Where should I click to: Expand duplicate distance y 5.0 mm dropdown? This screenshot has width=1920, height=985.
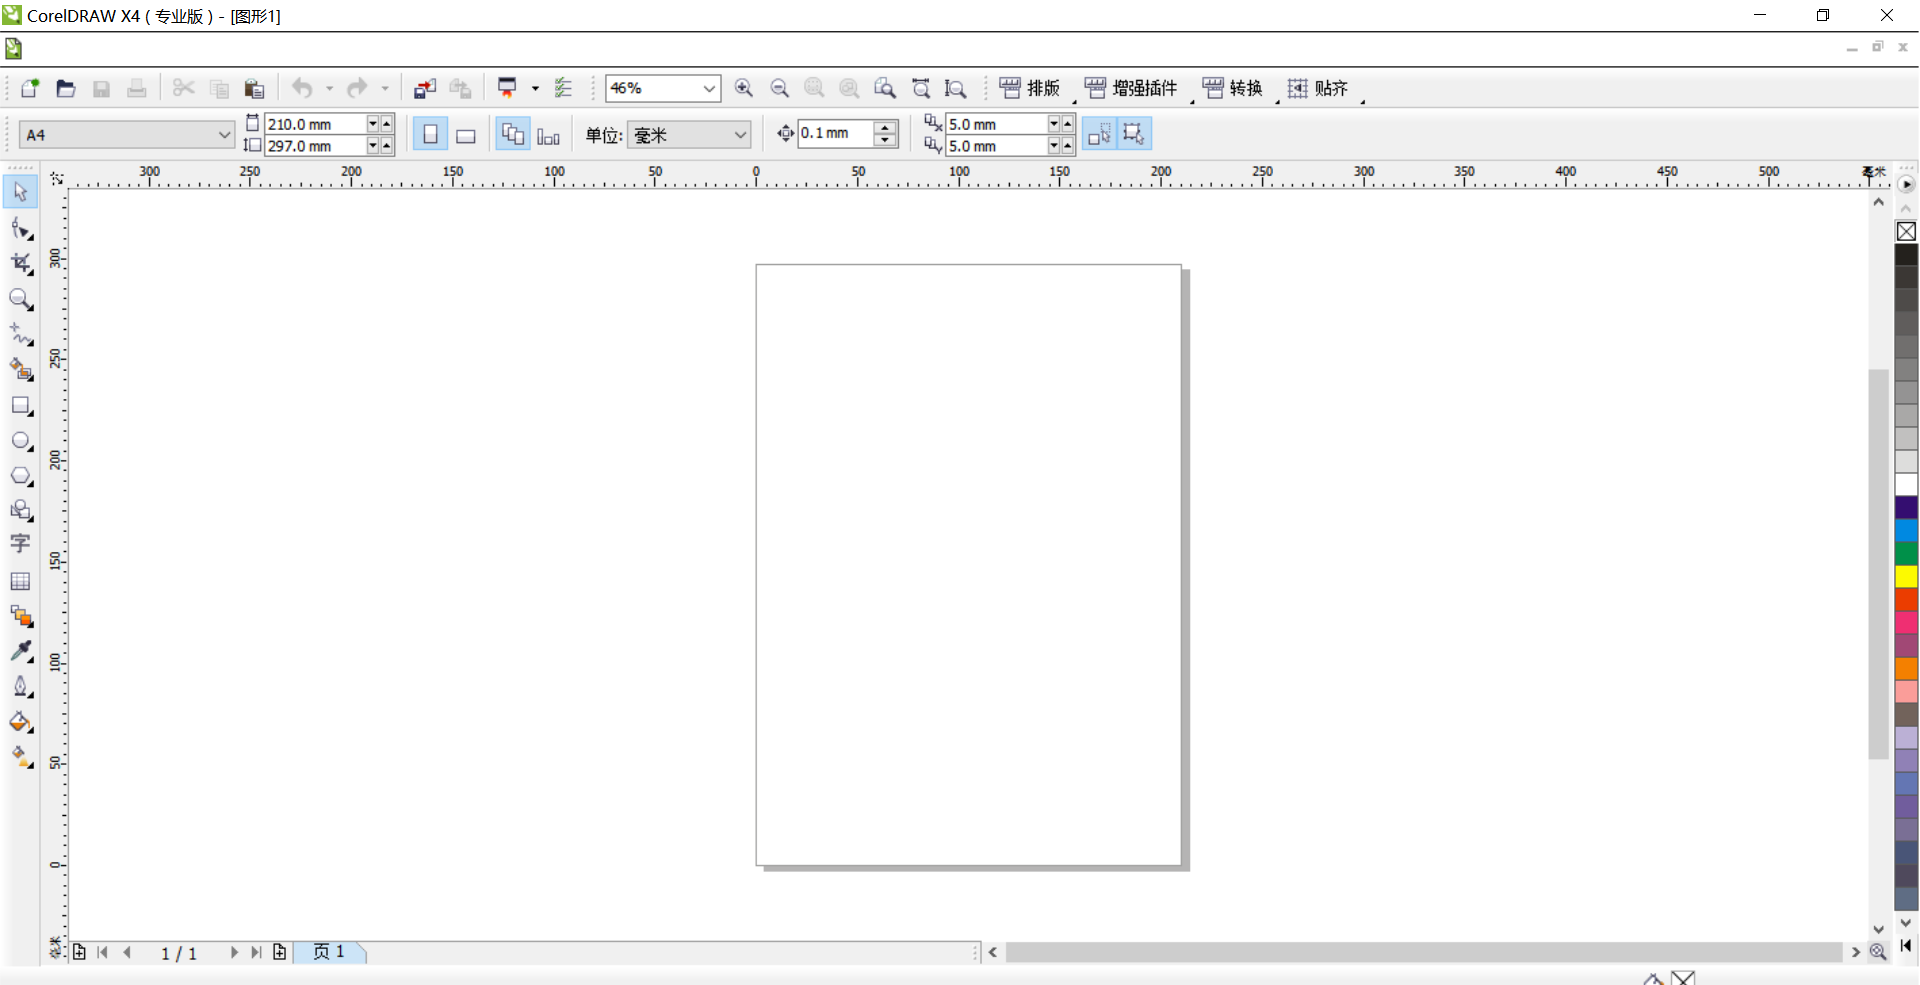1054,146
